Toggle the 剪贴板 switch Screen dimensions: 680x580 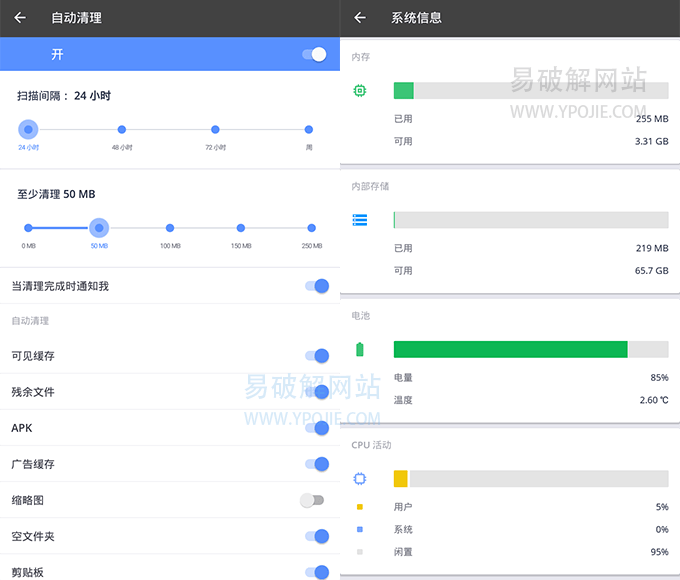pyautogui.click(x=317, y=572)
